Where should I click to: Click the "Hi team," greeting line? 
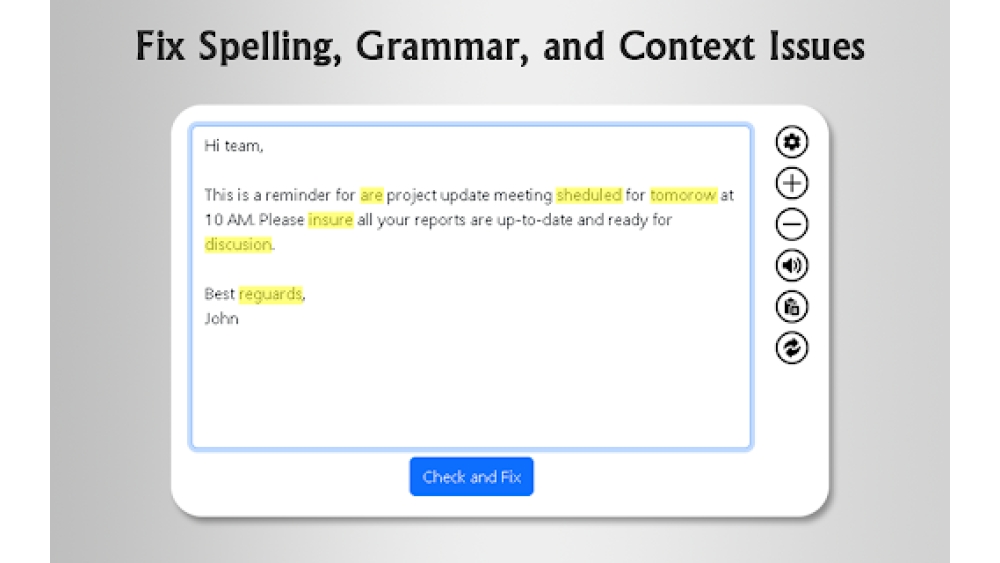pyautogui.click(x=233, y=146)
